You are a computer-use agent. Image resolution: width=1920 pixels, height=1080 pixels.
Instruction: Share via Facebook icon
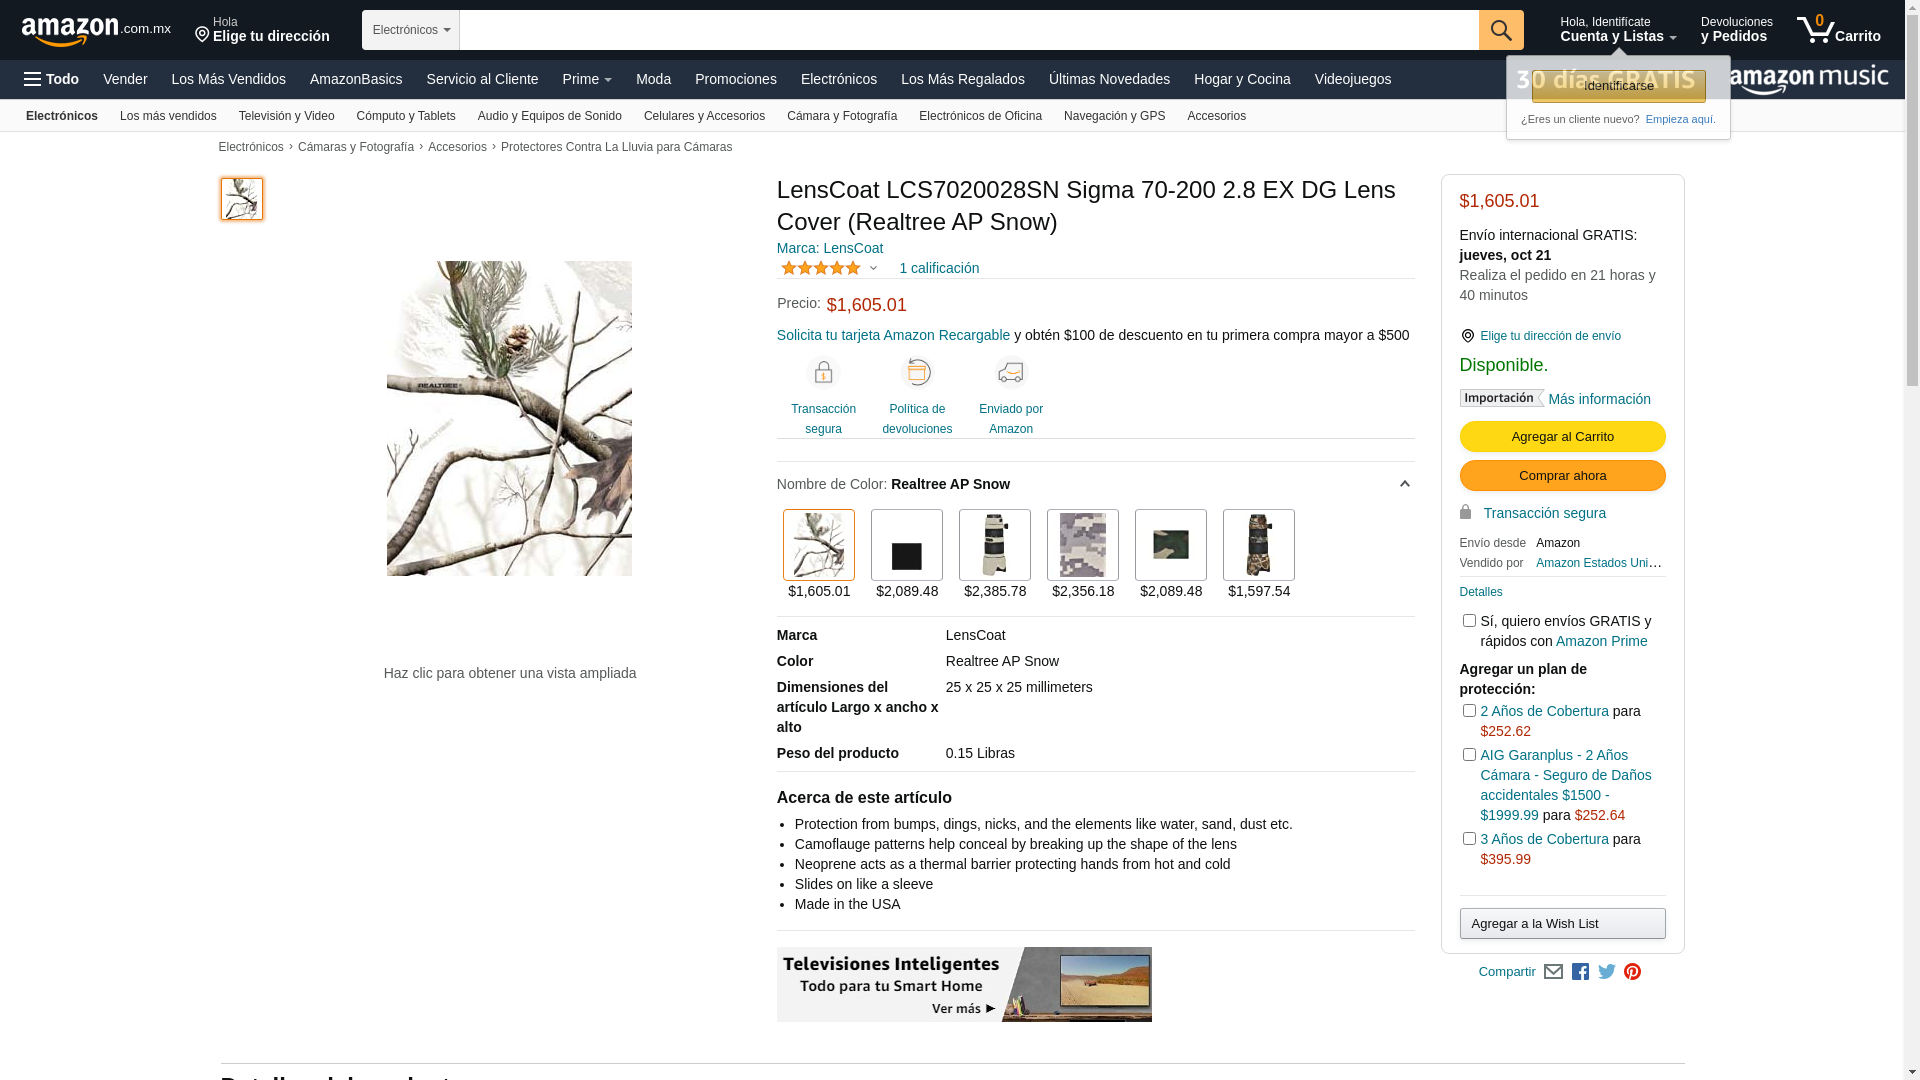[x=1580, y=972]
